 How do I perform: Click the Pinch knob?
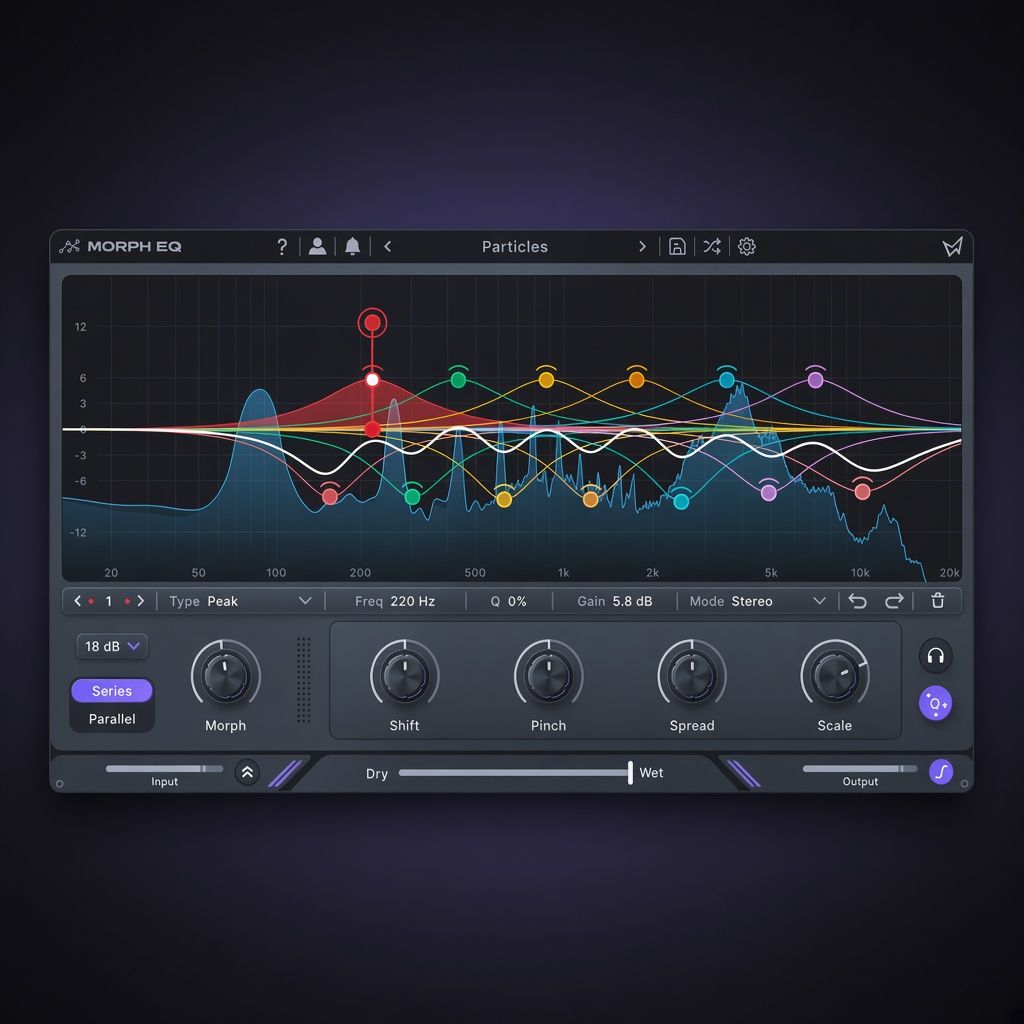coord(549,676)
